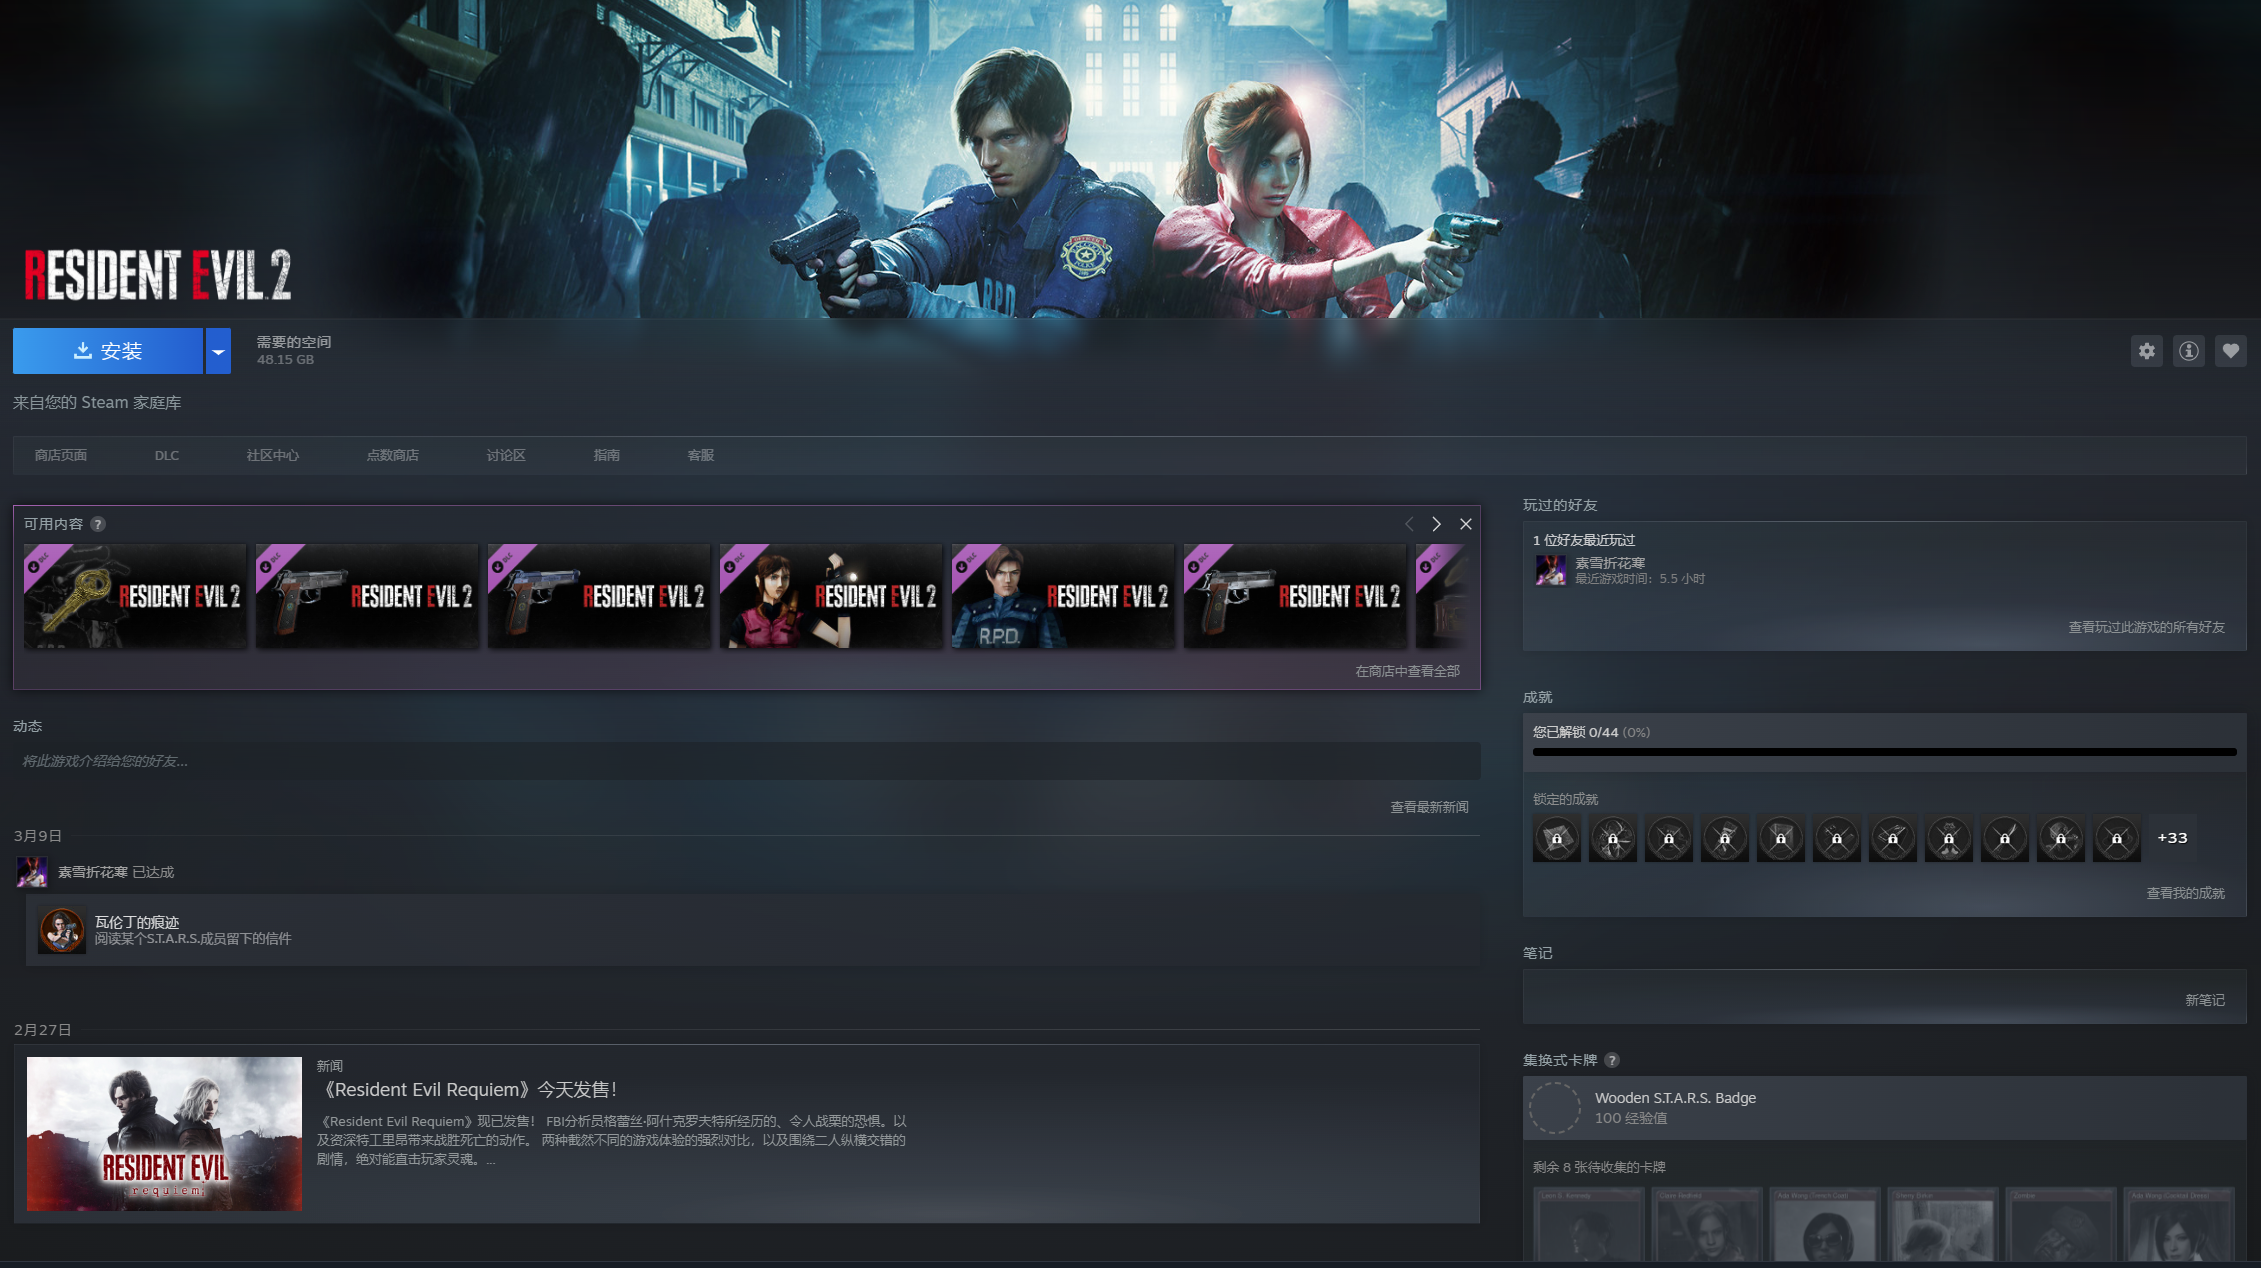Switch to 社区中心 tab
This screenshot has height=1268, width=2261.
[x=272, y=455]
